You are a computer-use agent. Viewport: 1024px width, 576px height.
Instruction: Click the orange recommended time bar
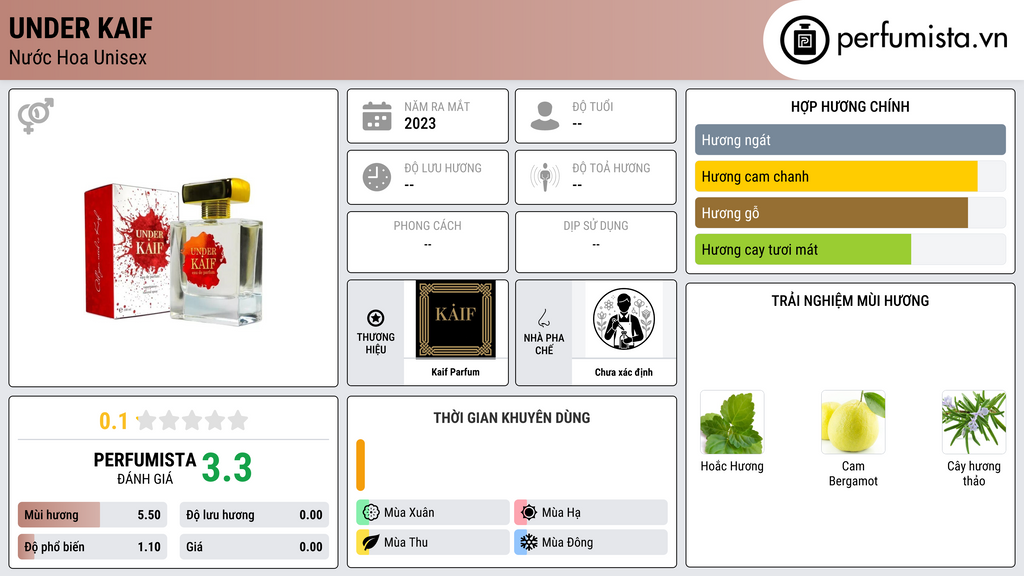click(360, 465)
